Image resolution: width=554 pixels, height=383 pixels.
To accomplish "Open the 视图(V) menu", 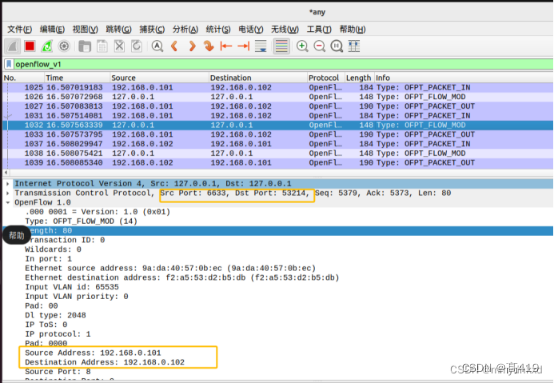I will pyautogui.click(x=85, y=29).
